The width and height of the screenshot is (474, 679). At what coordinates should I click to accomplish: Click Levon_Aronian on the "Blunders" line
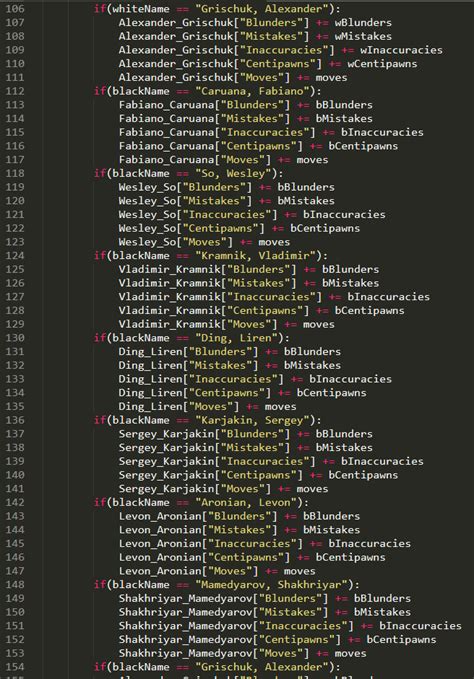[160, 516]
